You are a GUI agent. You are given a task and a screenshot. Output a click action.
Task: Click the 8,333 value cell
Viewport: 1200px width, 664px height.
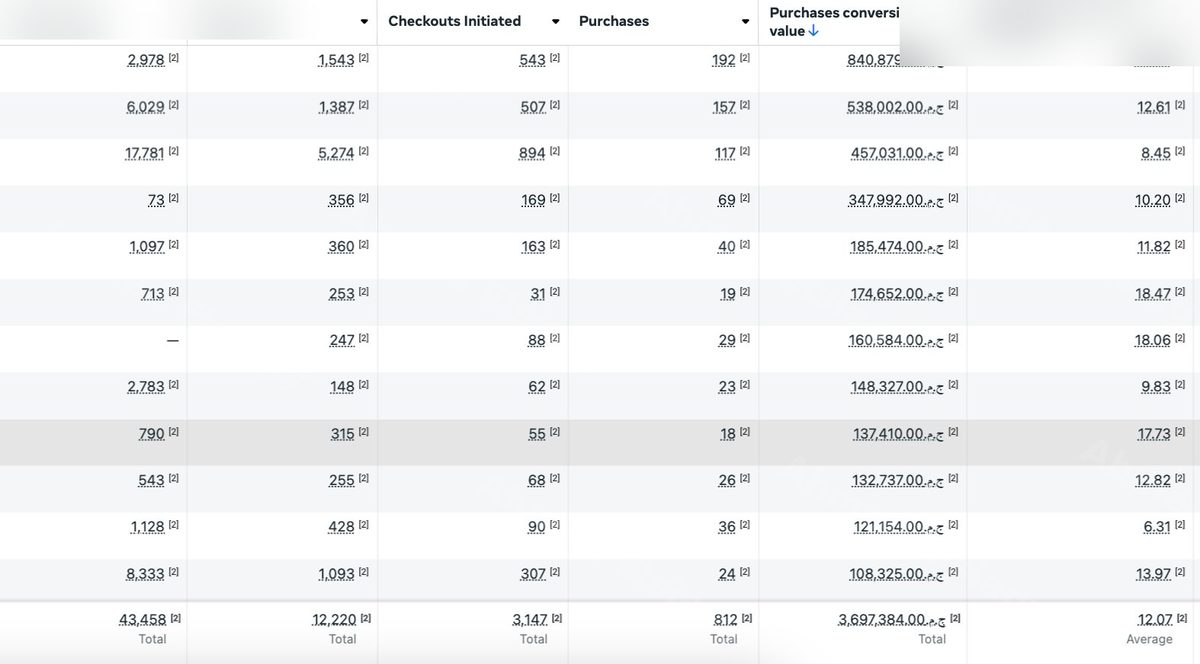[x=145, y=573]
